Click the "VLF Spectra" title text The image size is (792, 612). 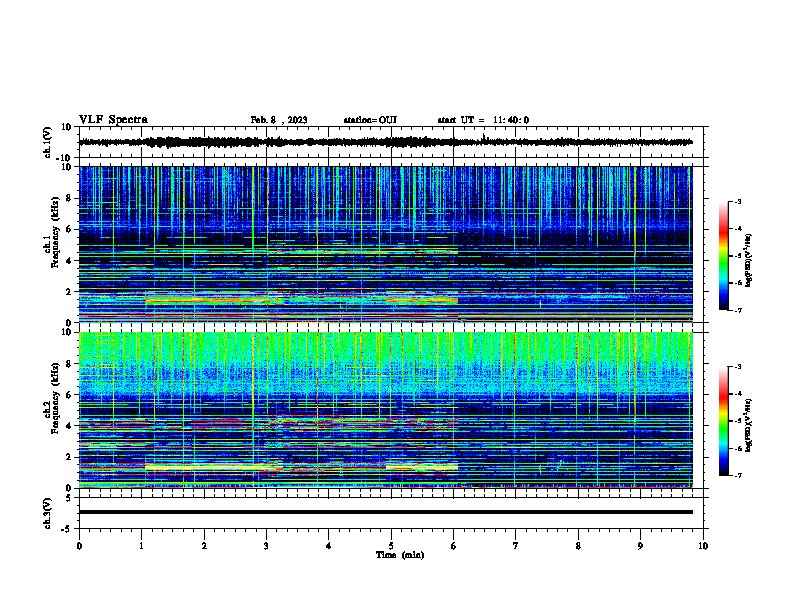113,120
